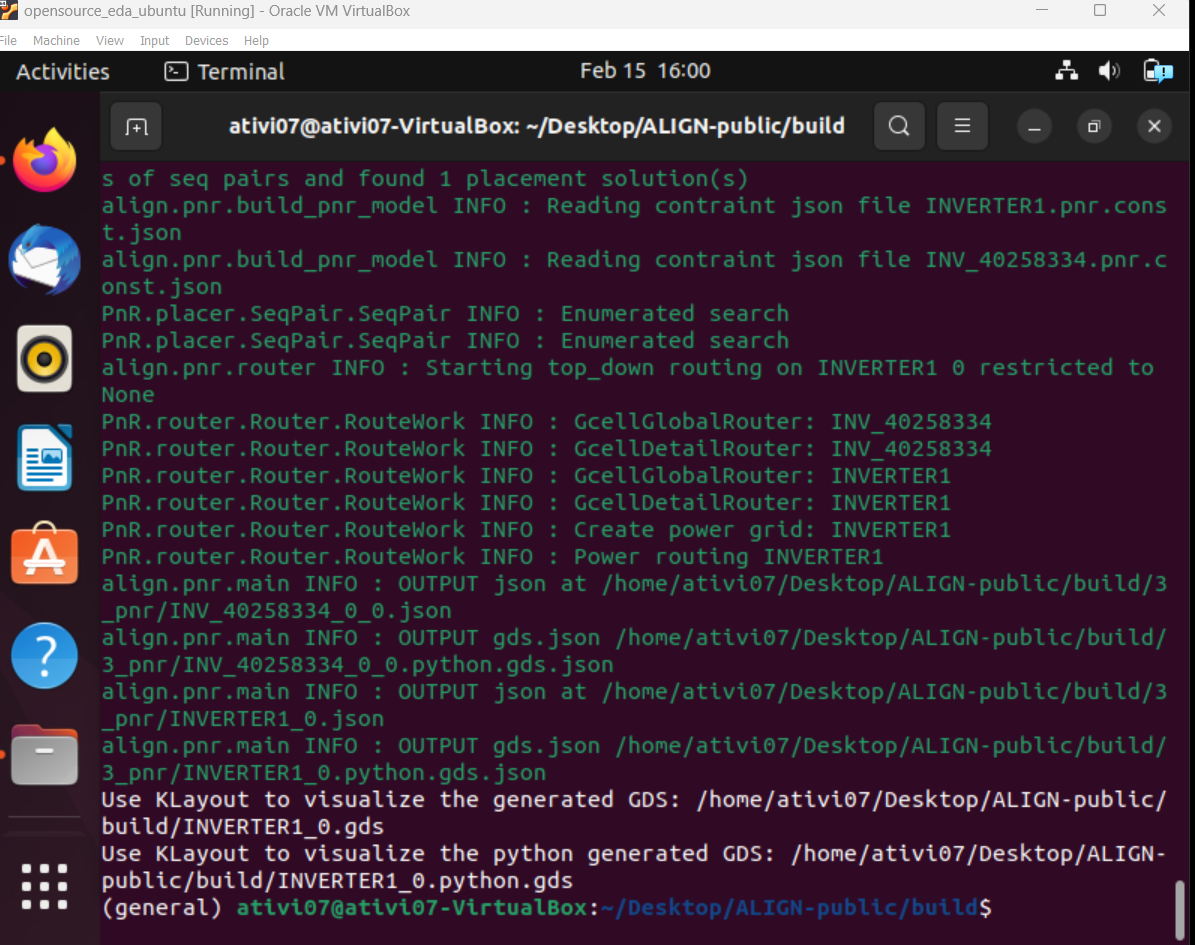1195x945 pixels.
Task: Open the Activities overview
Action: (x=63, y=72)
